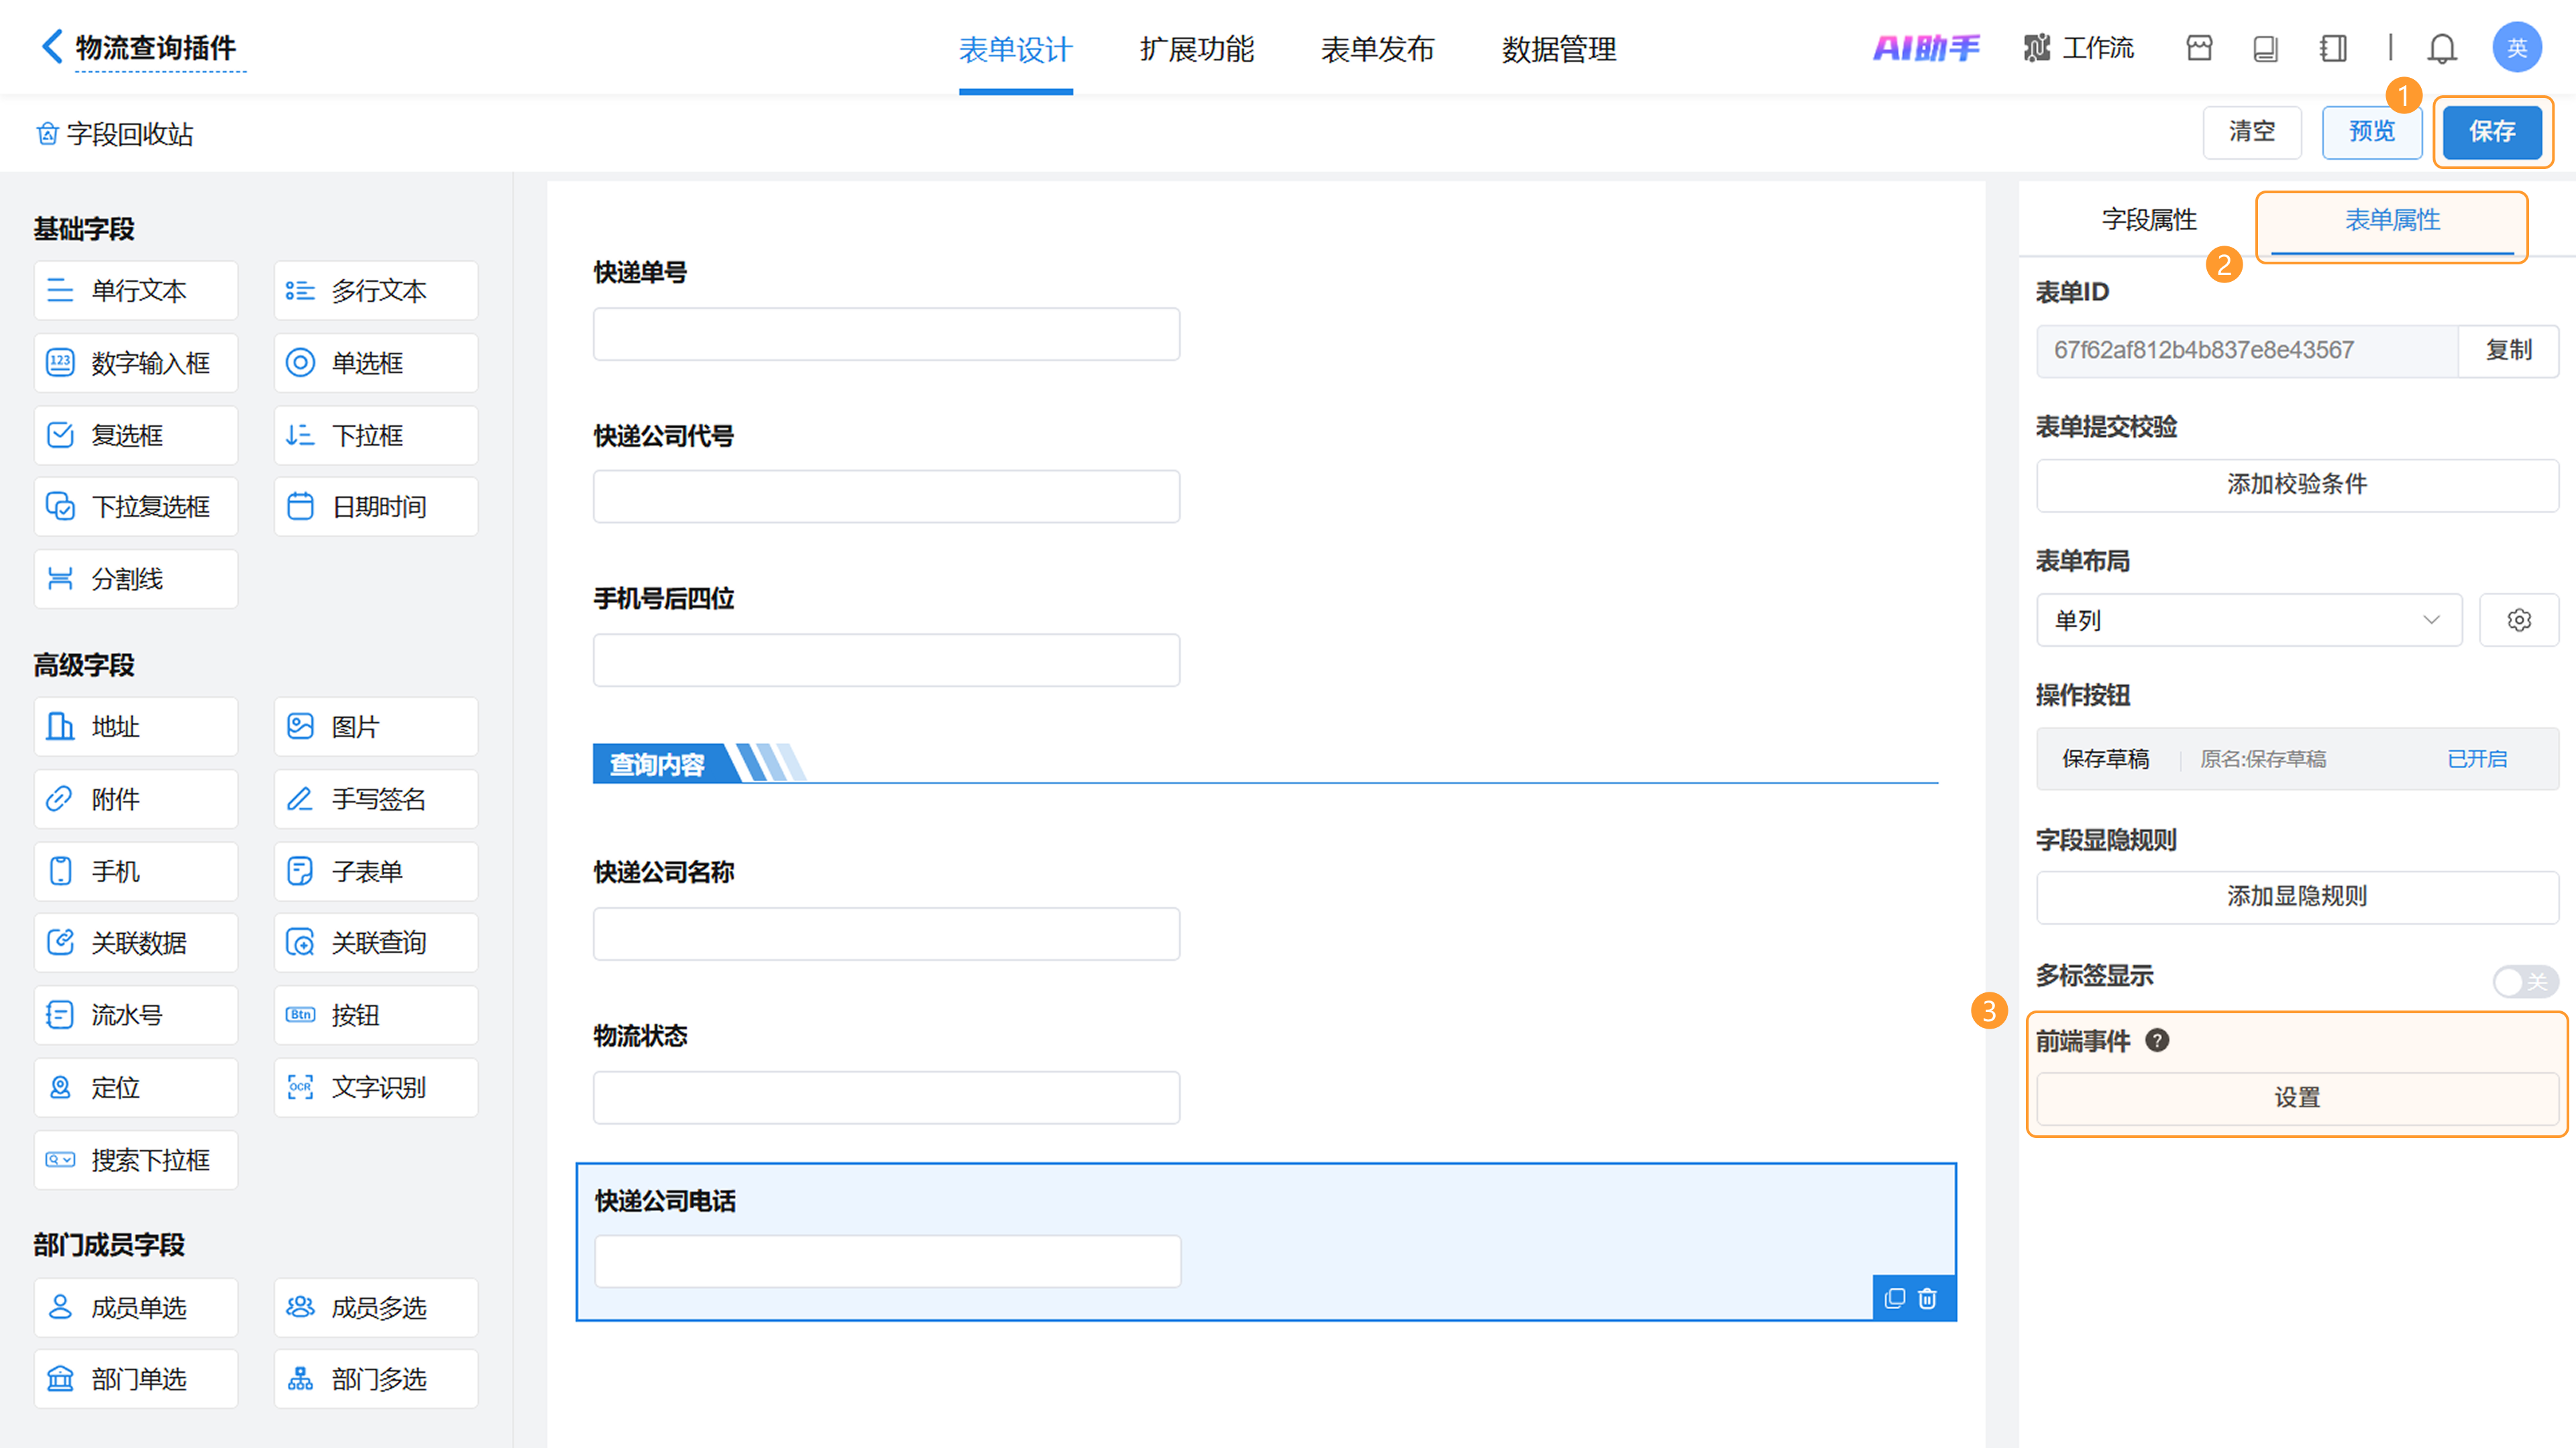Viewport: 2576px width, 1448px height.
Task: Add the 关联数据 field
Action: coord(136,943)
